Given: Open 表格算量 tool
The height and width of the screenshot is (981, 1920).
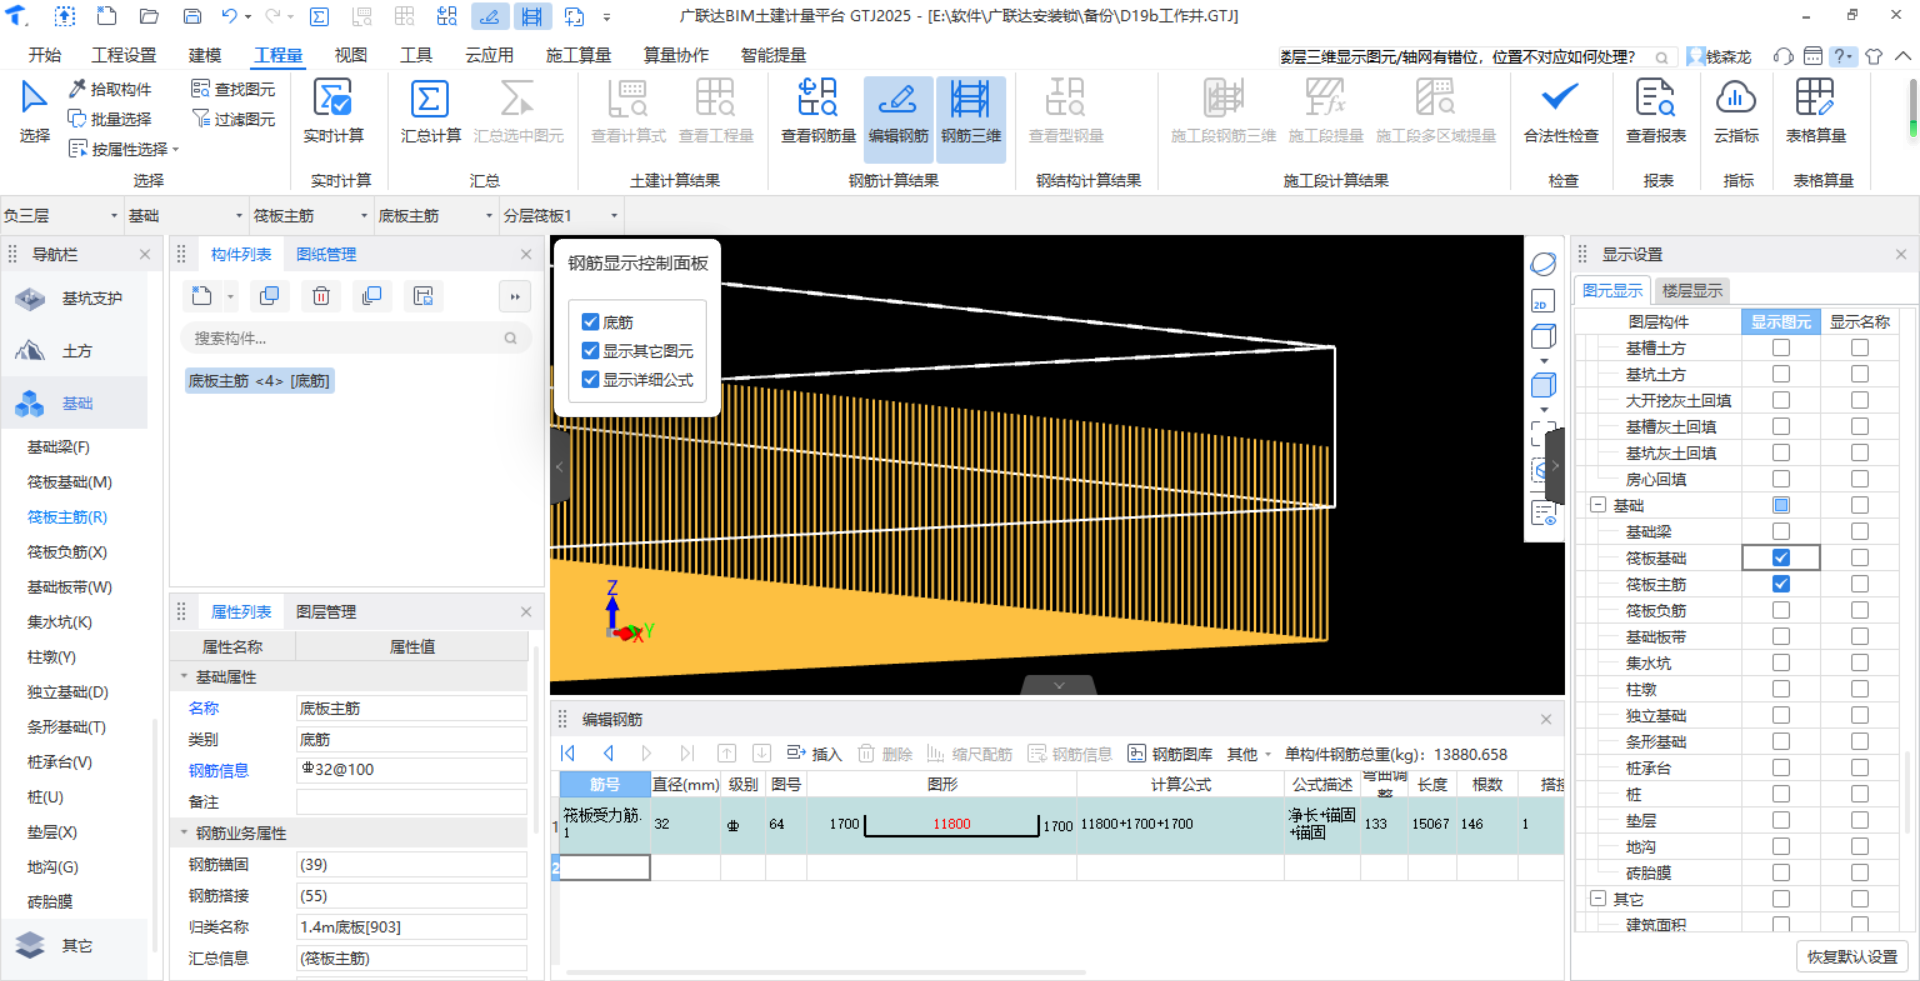Looking at the screenshot, I should pyautogui.click(x=1816, y=112).
